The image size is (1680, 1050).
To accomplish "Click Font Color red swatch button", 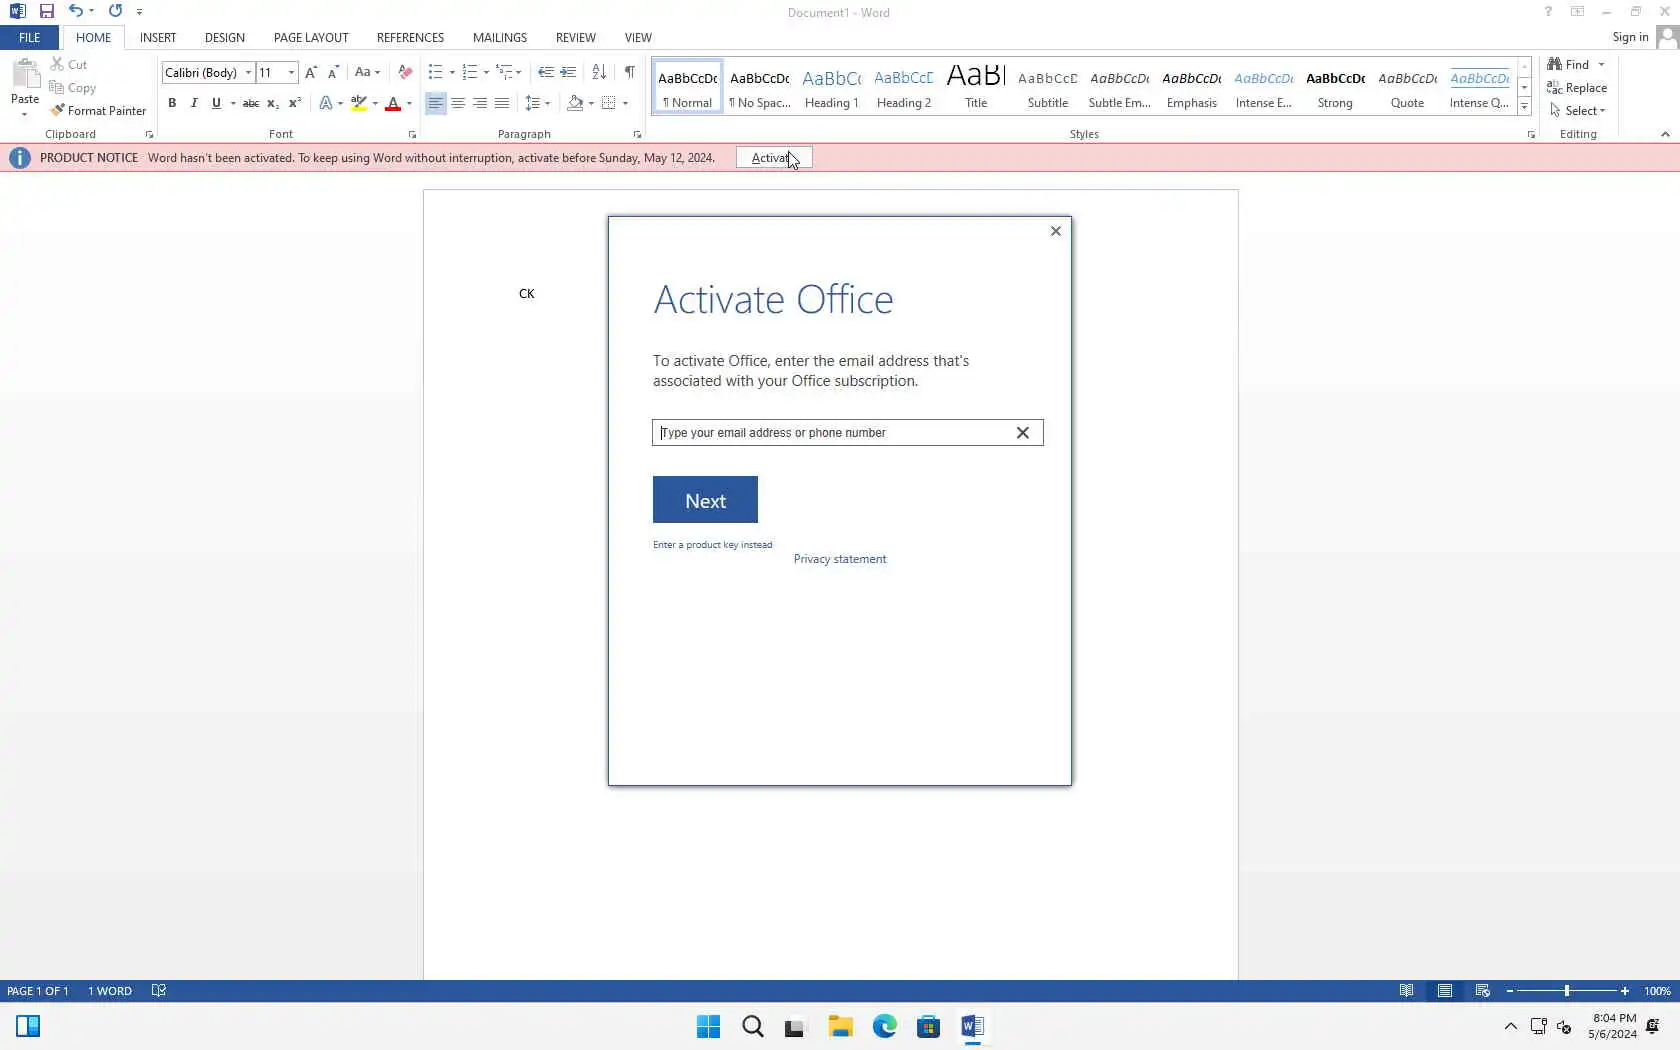I will (393, 103).
